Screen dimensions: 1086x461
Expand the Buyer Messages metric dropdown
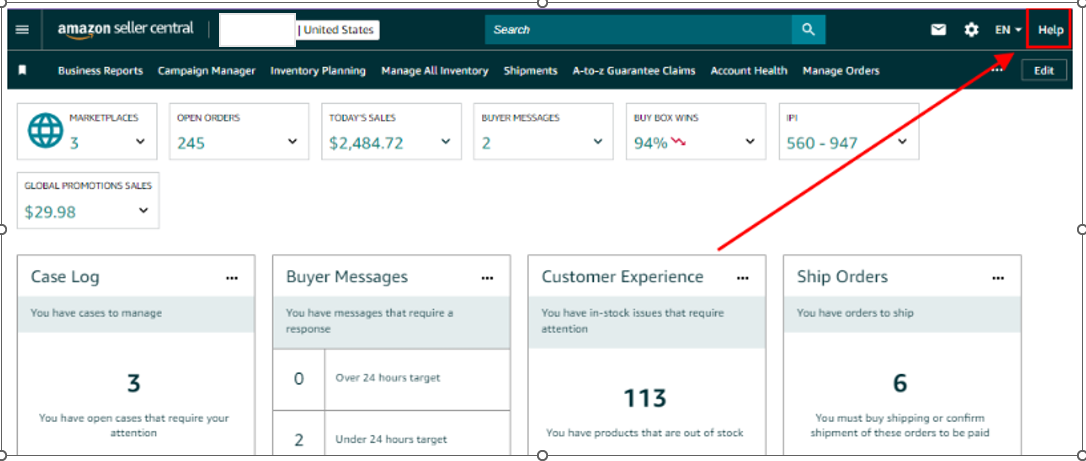pos(598,142)
